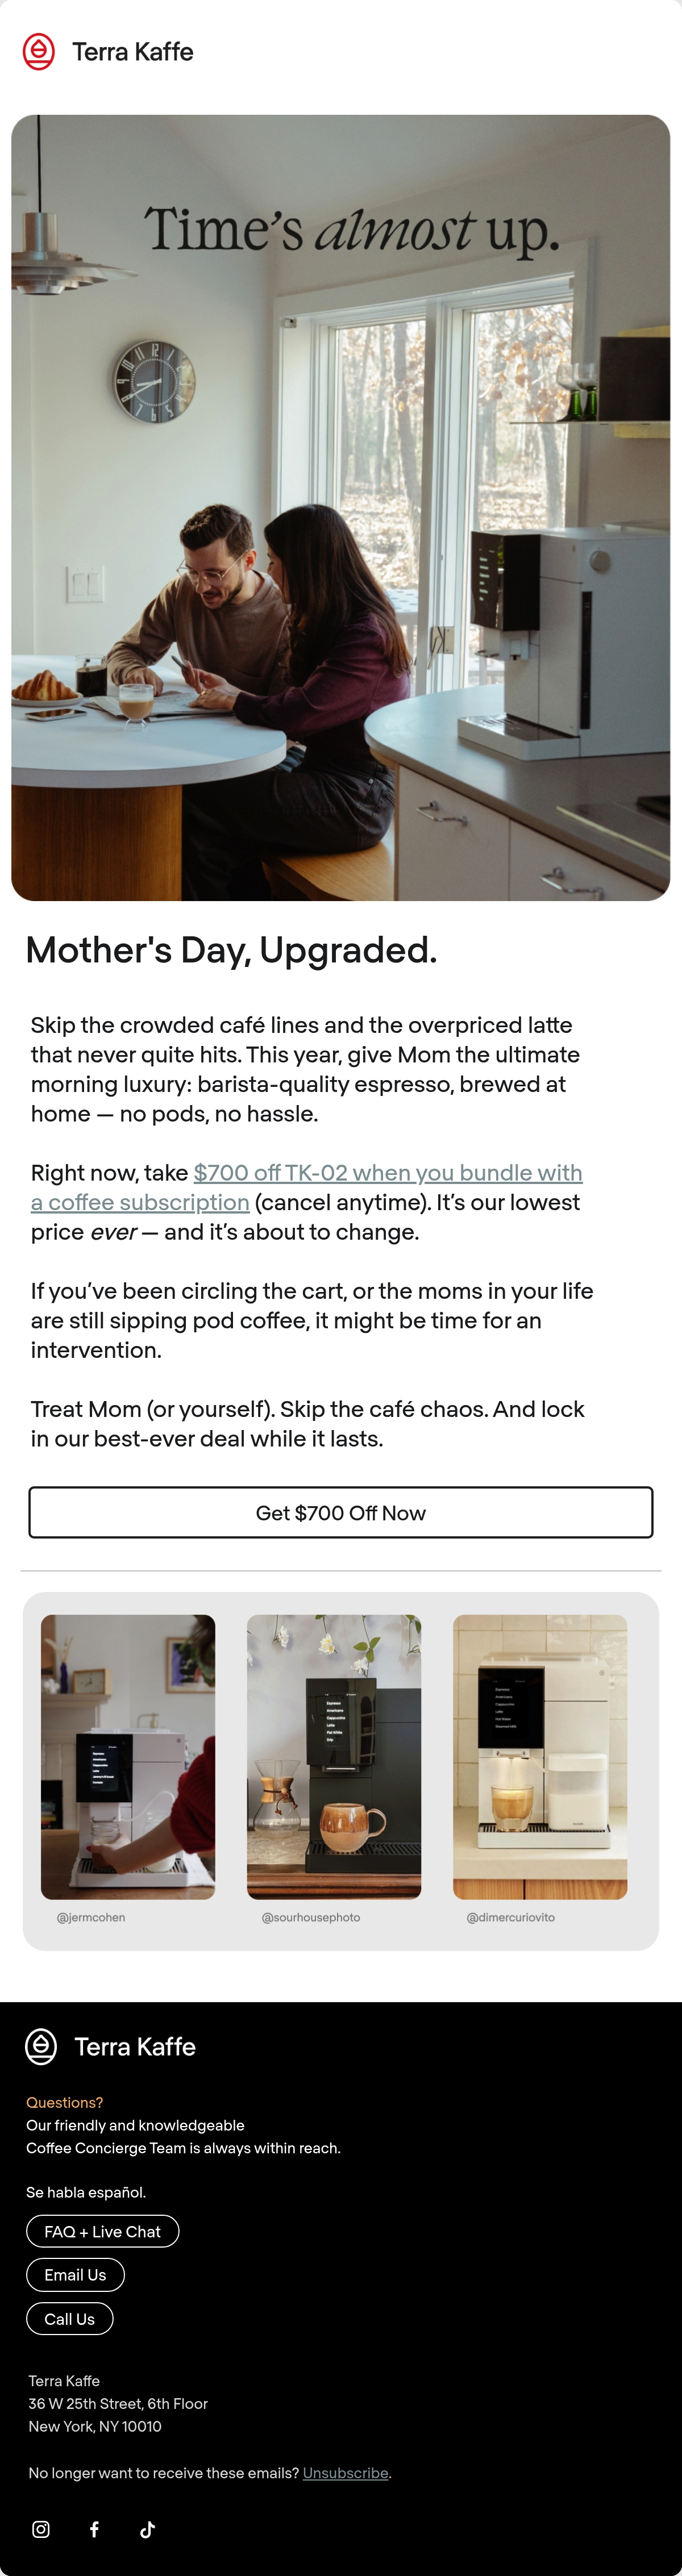Click the Call Us button
This screenshot has height=2576, width=682.
[70, 2318]
